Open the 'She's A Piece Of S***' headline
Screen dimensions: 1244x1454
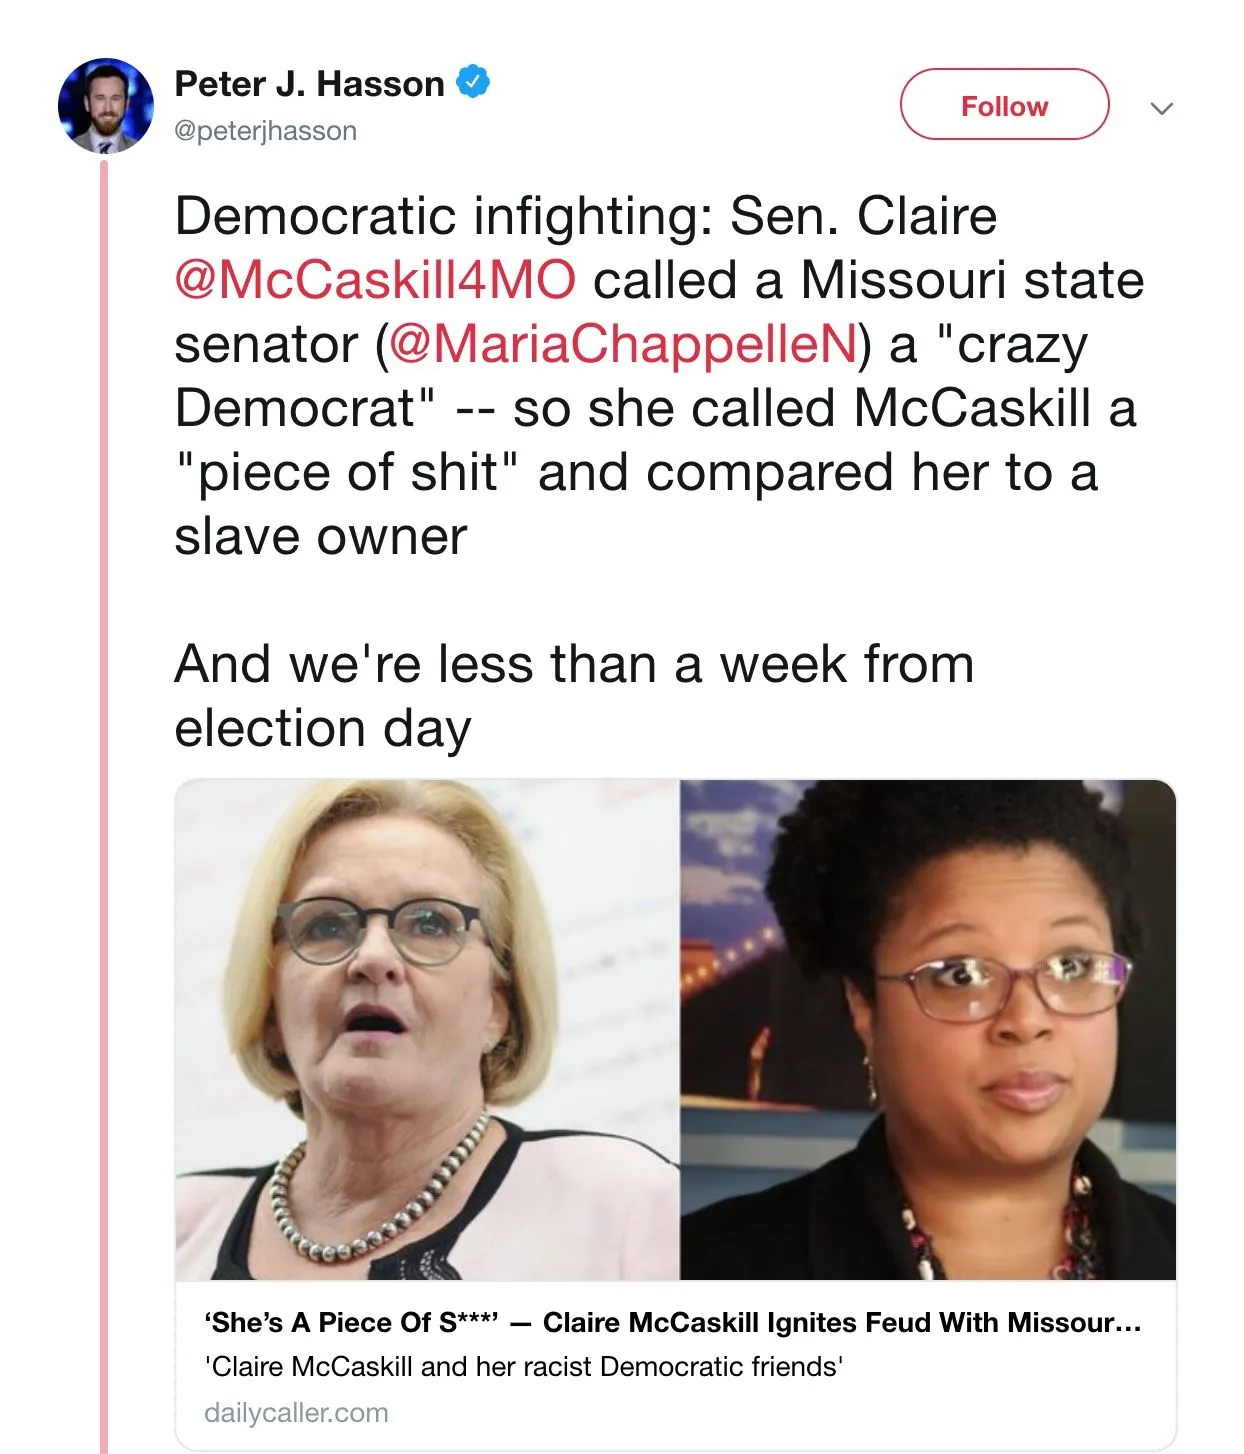coord(672,1323)
